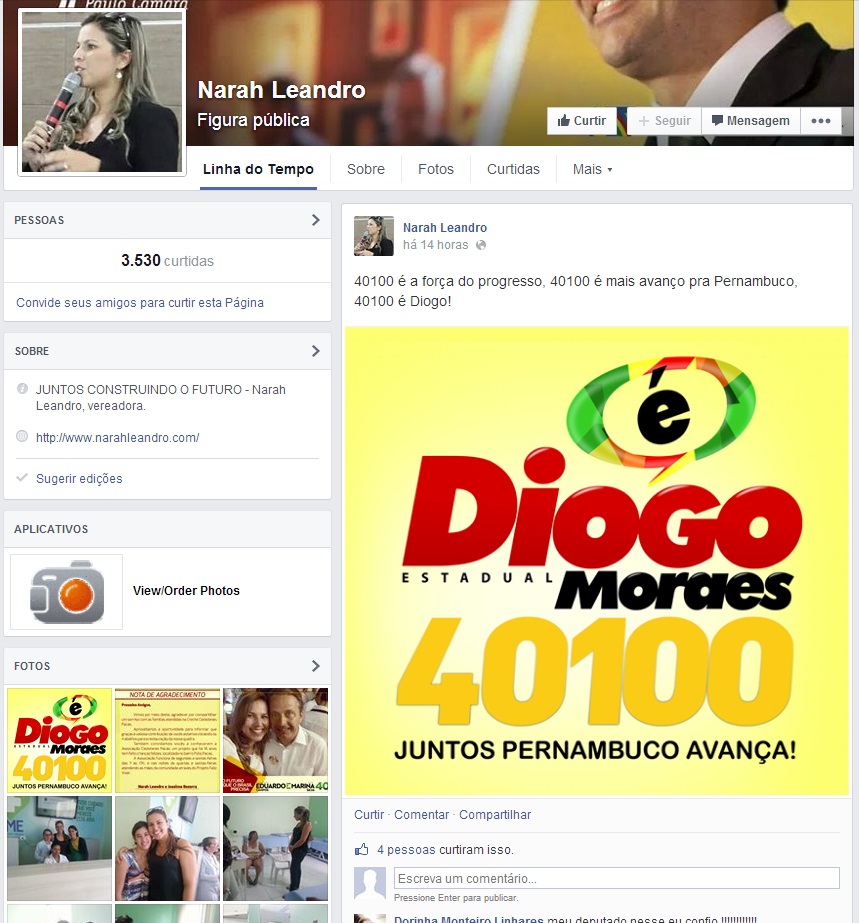Open the post timestamp há 14 horas

tap(435, 245)
